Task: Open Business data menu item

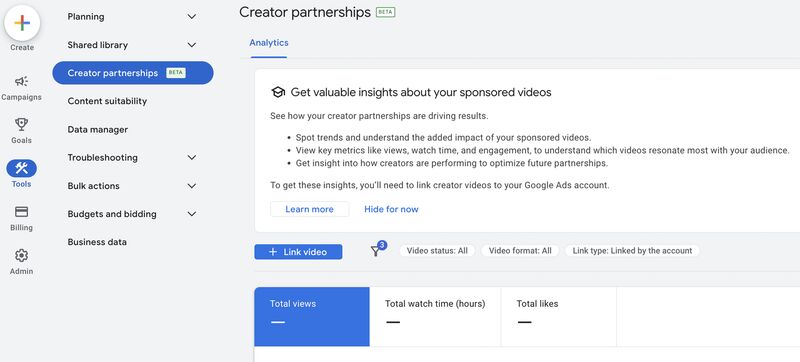Action: click(97, 242)
